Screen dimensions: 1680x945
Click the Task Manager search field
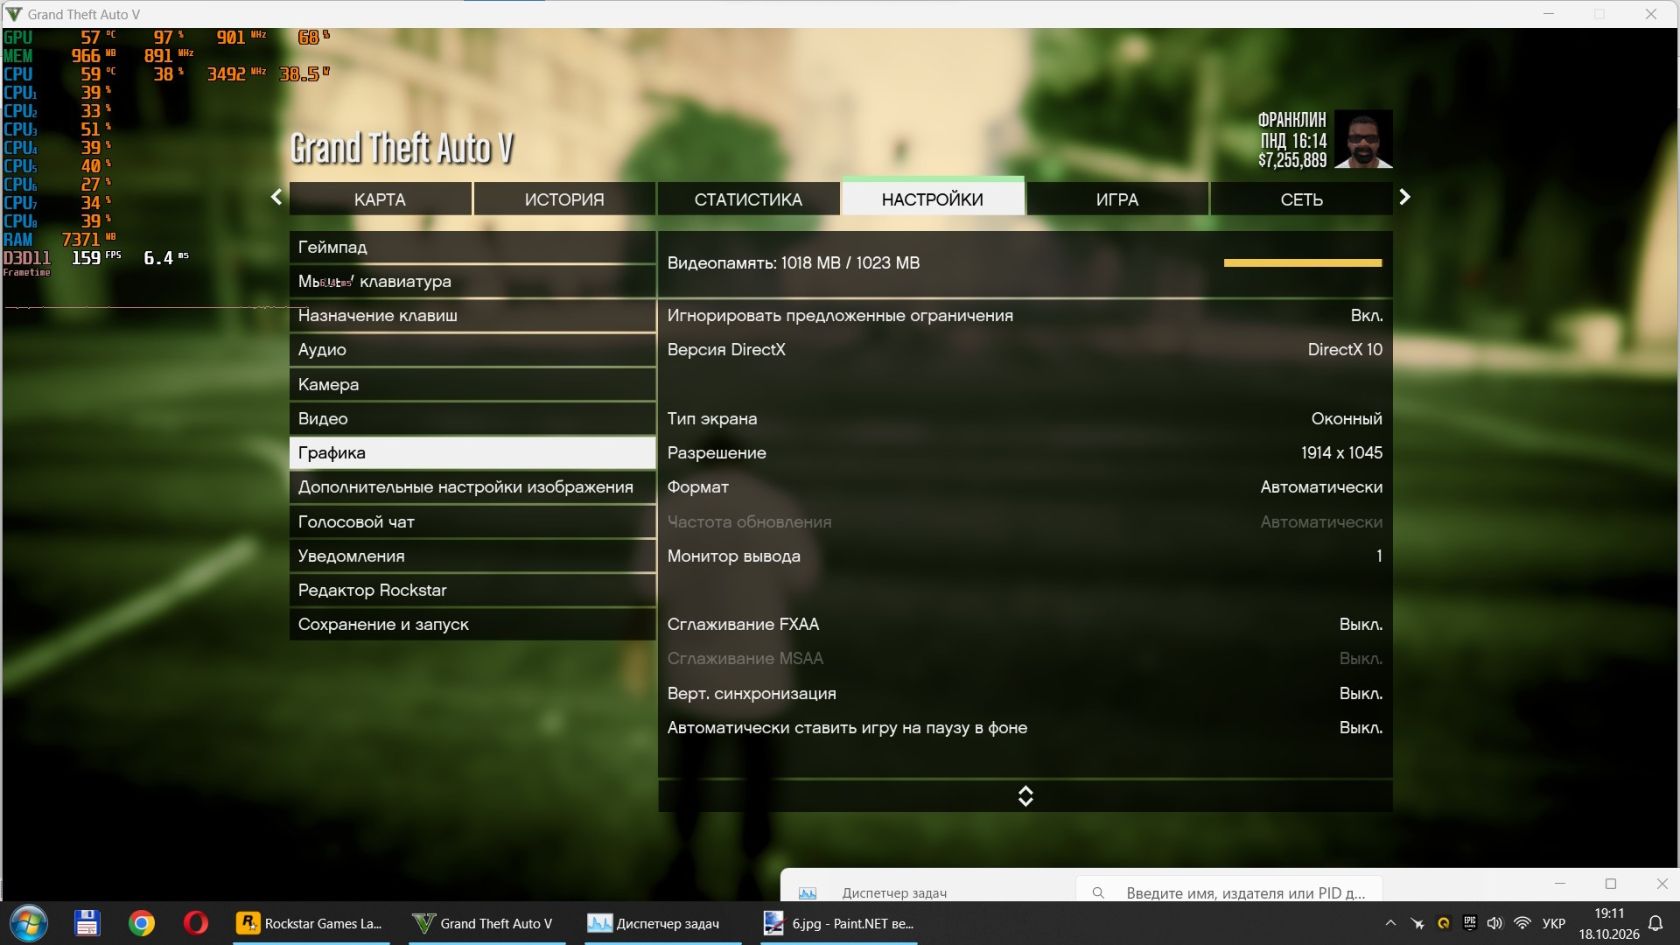[1229, 892]
